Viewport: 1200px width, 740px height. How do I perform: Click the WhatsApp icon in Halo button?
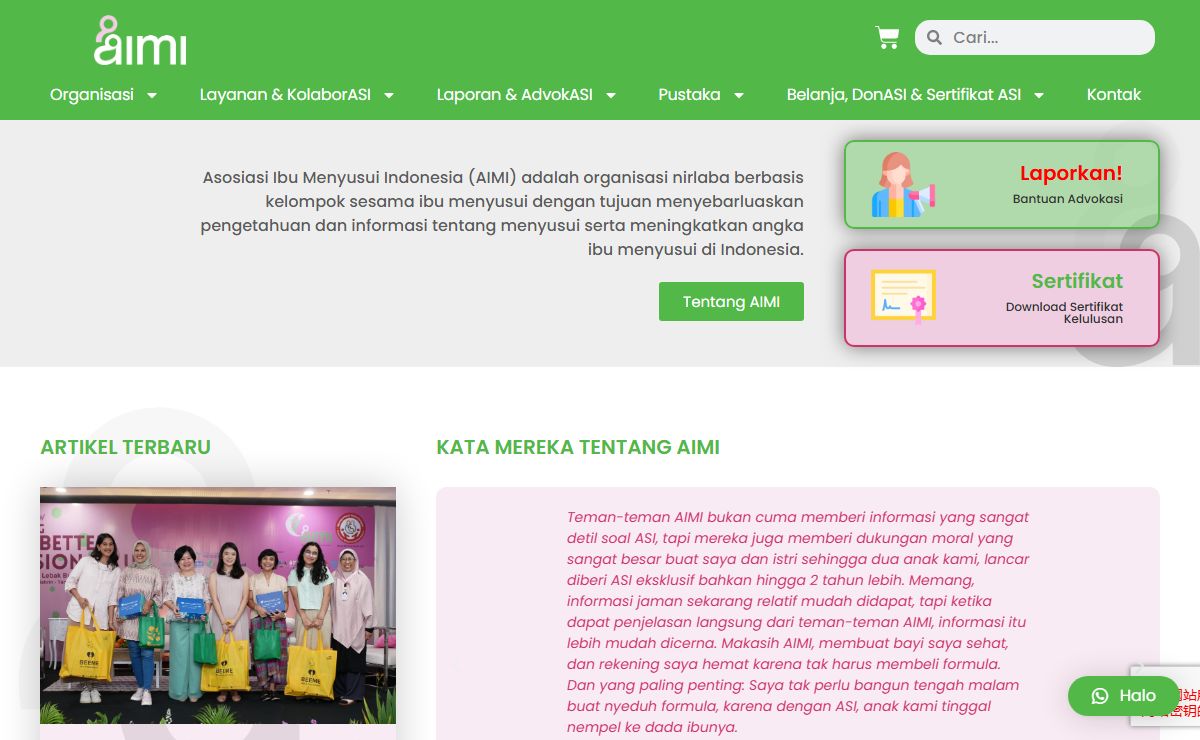[1100, 696]
